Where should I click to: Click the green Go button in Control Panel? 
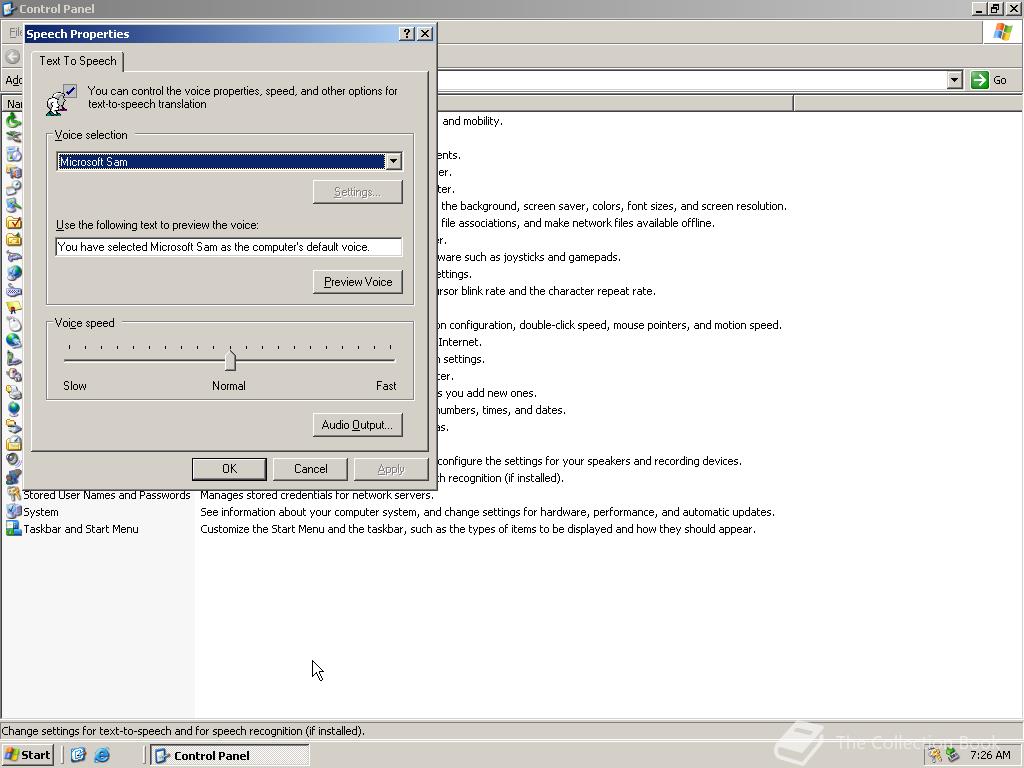[989, 80]
